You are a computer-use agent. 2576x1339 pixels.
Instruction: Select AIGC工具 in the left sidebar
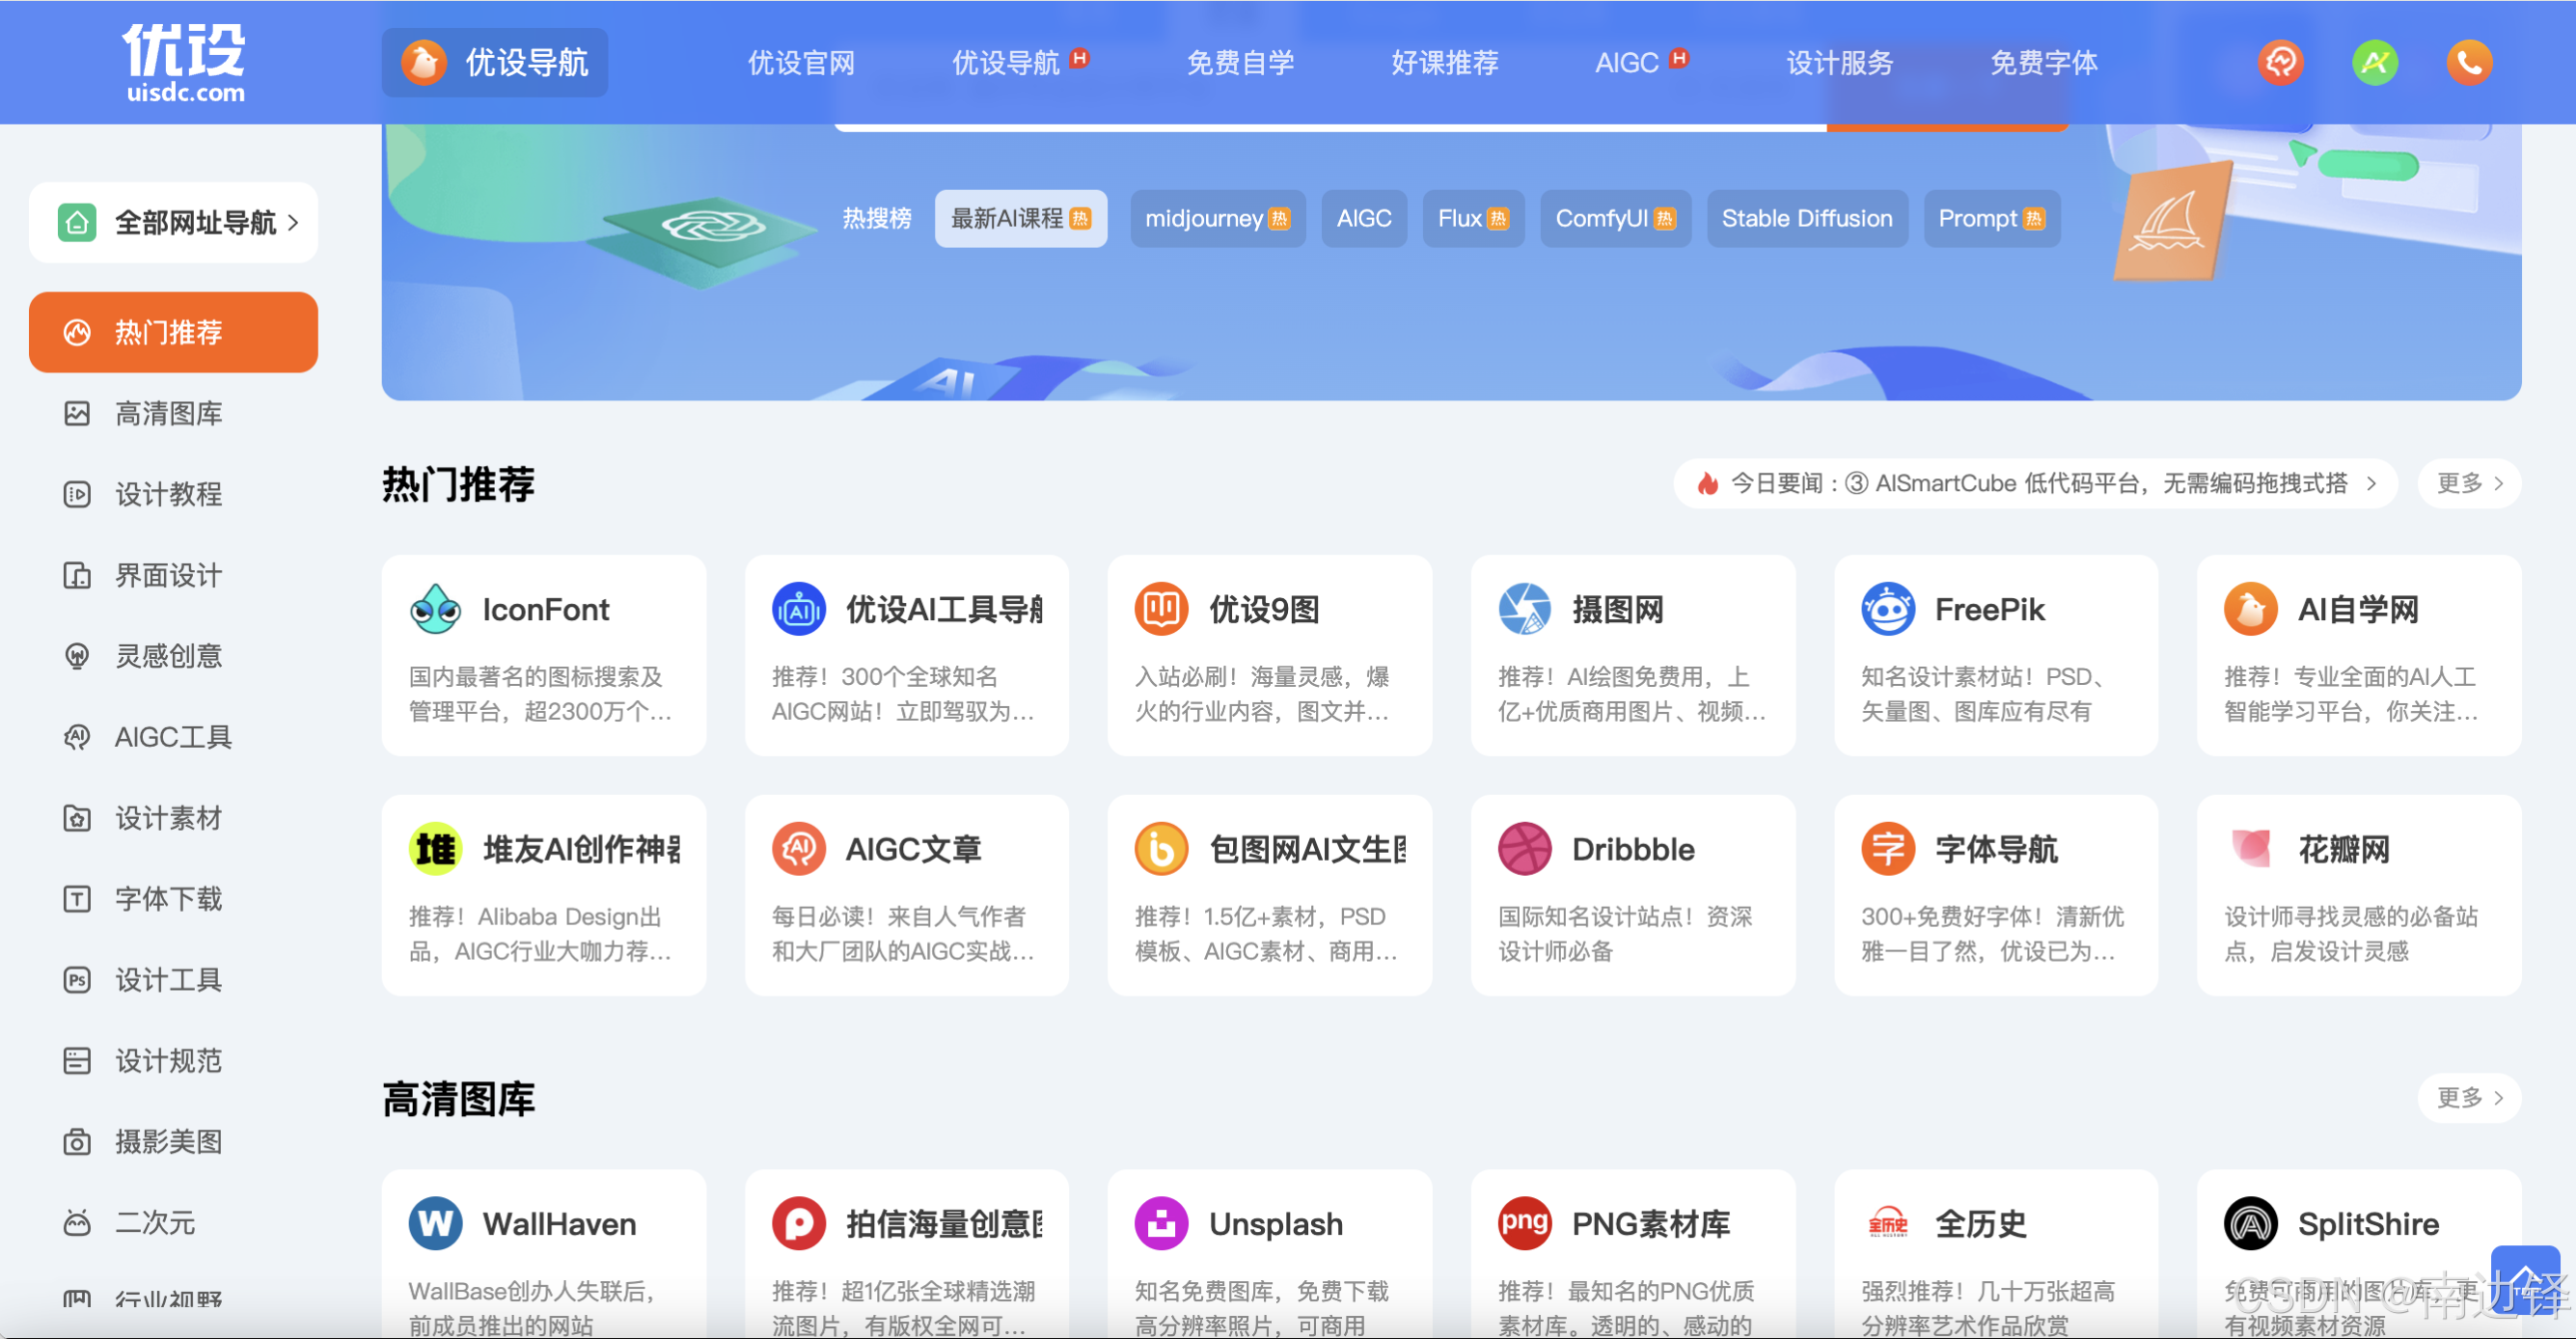point(172,737)
